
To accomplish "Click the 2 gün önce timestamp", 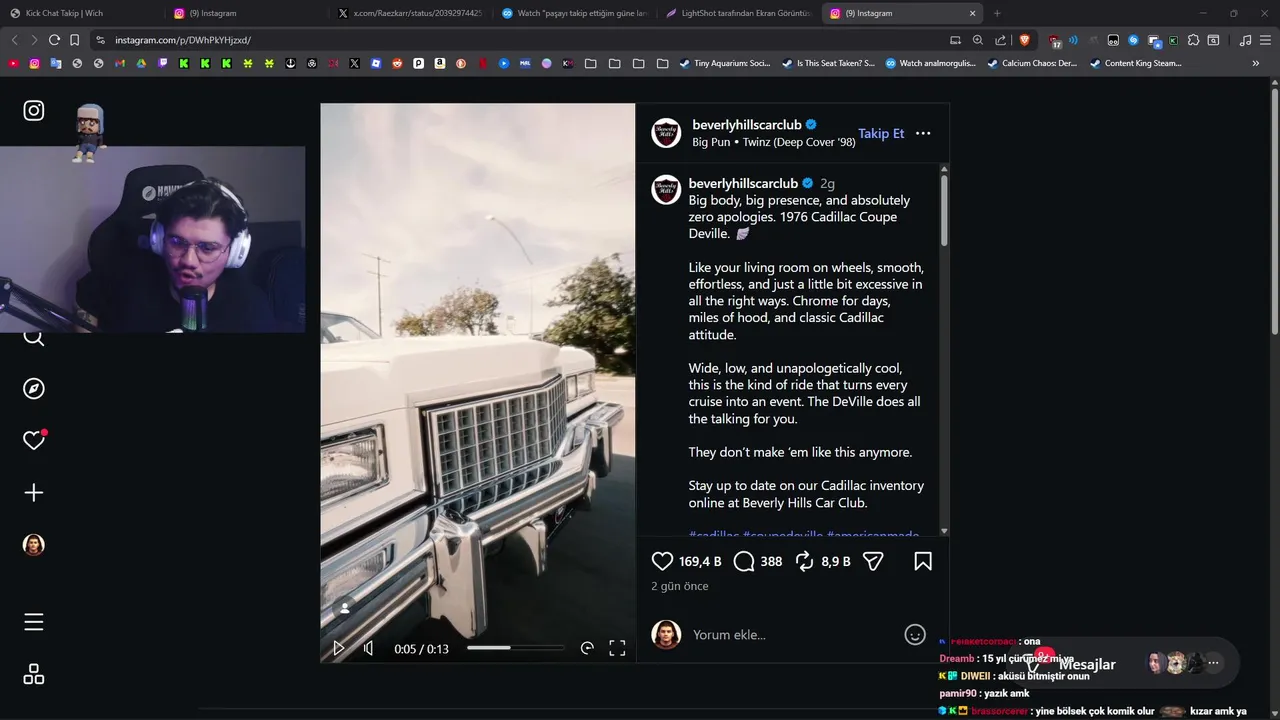I will point(680,586).
